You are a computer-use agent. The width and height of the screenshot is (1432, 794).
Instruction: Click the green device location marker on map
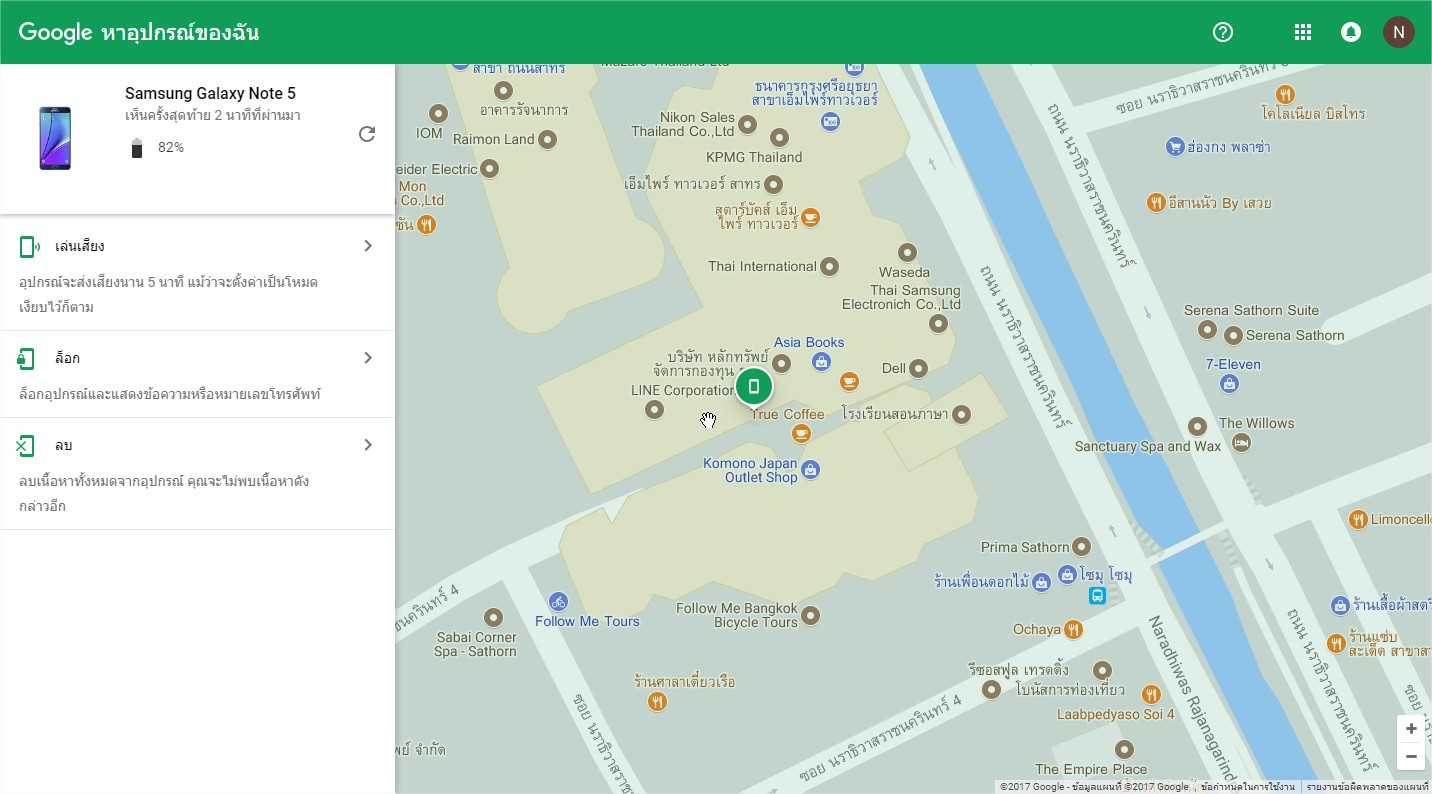[754, 387]
